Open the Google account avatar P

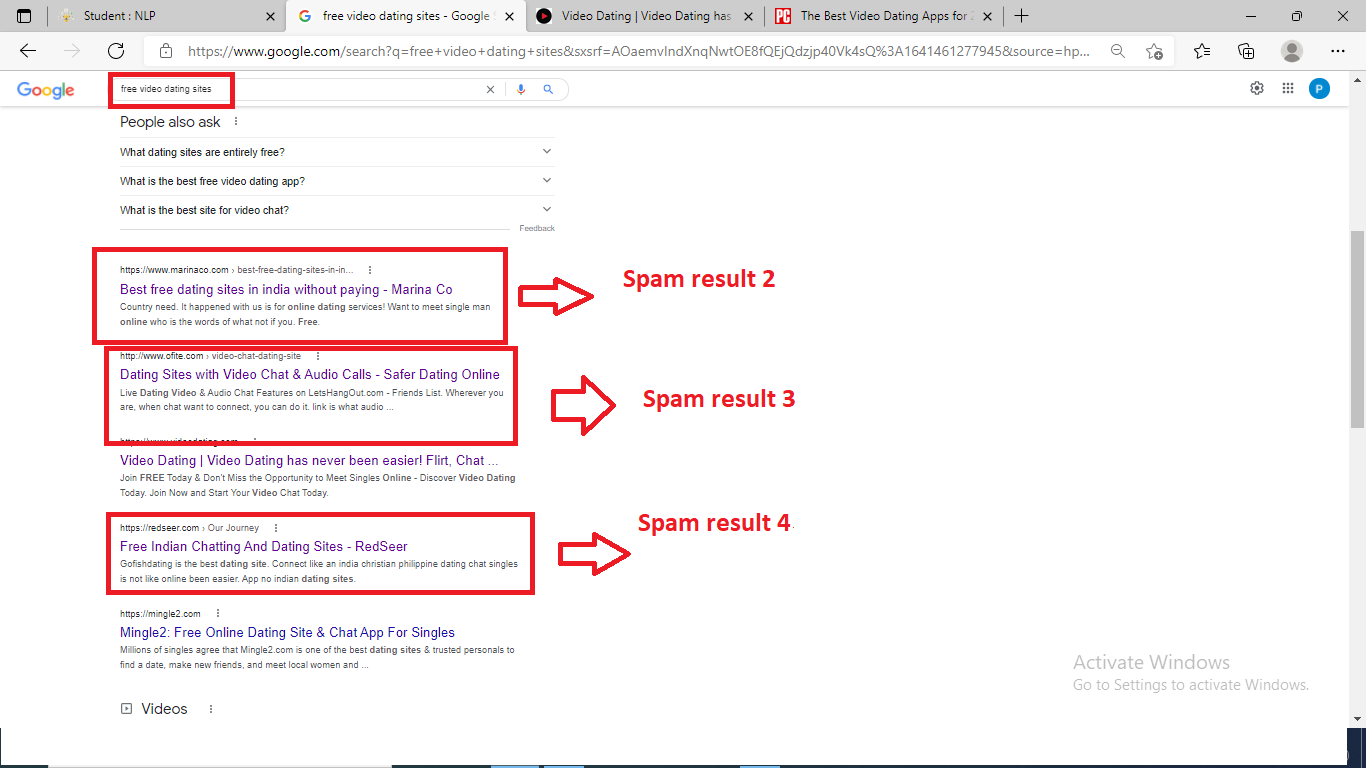click(x=1320, y=89)
